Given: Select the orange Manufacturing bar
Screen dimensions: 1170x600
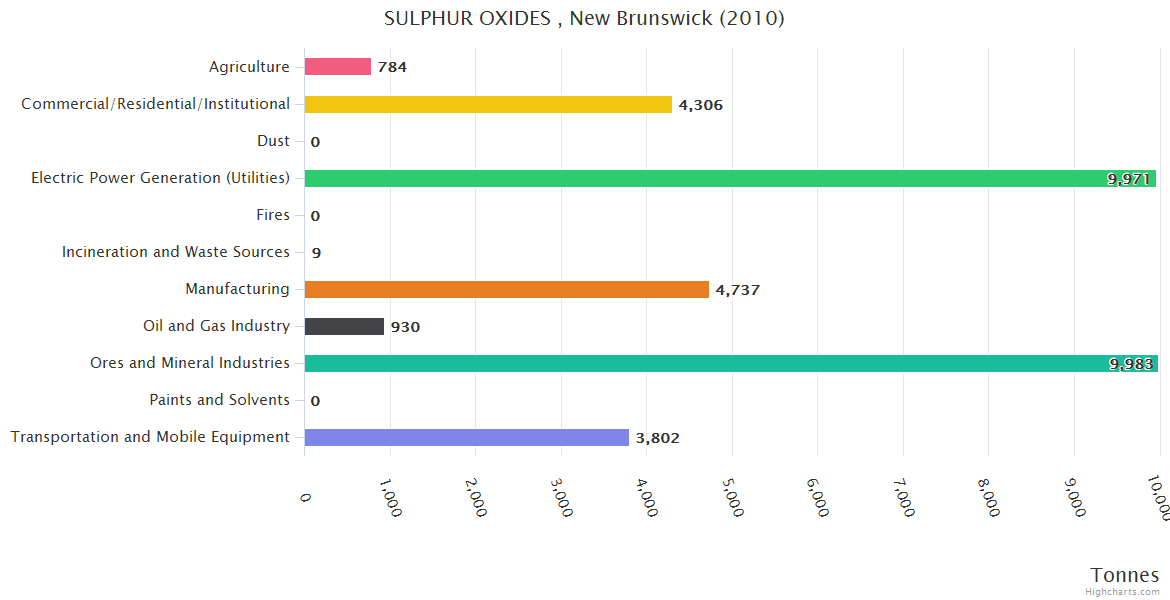Looking at the screenshot, I should (x=506, y=289).
